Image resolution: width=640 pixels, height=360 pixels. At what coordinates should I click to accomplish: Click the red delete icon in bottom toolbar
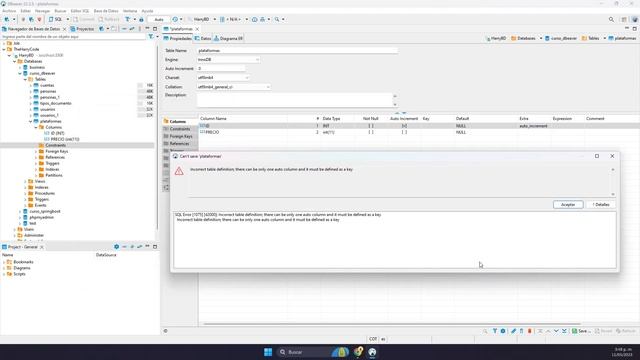pyautogui.click(x=529, y=331)
